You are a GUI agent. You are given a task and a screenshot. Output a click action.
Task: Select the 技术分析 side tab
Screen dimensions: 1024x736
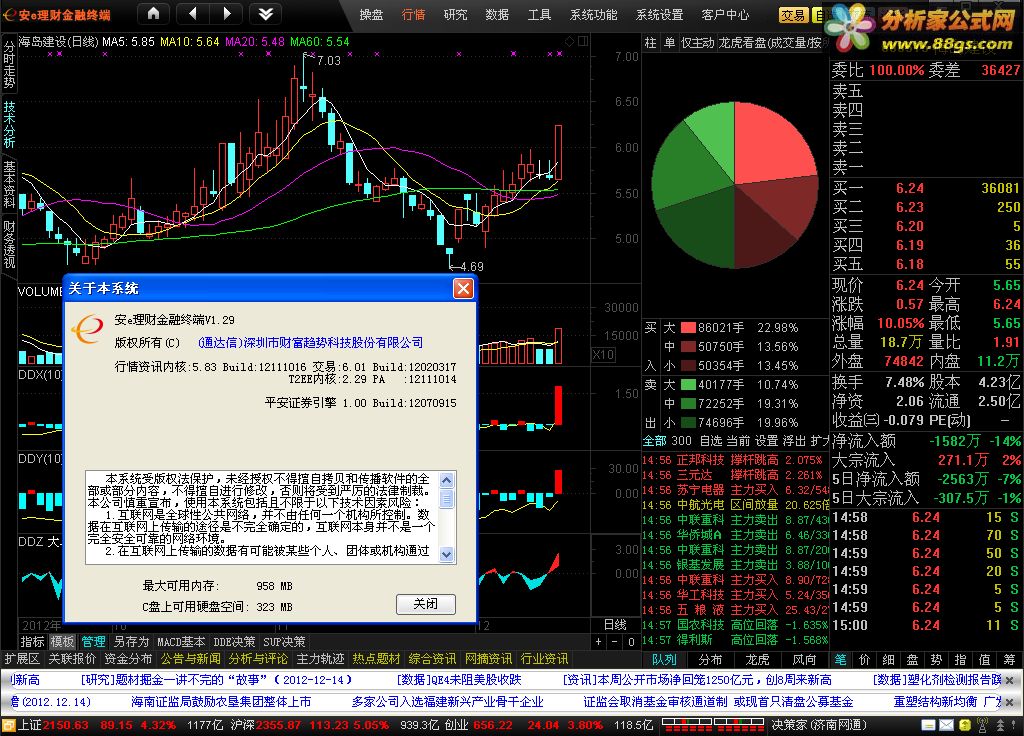tap(9, 124)
